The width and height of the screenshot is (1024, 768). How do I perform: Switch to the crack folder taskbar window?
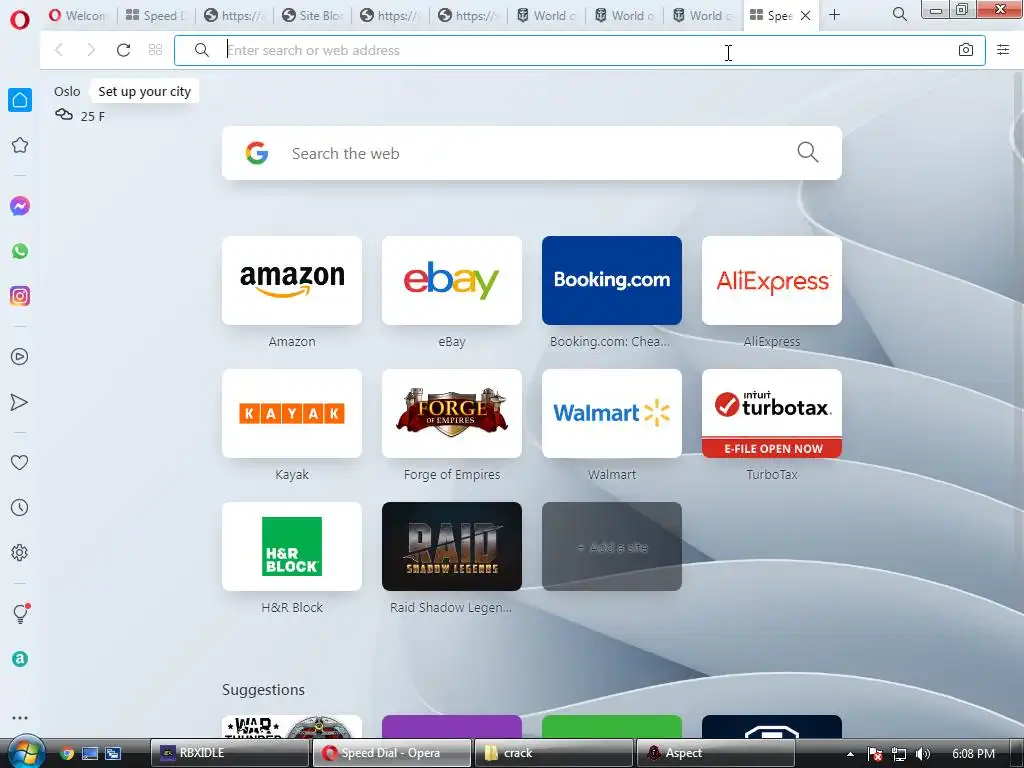(554, 753)
